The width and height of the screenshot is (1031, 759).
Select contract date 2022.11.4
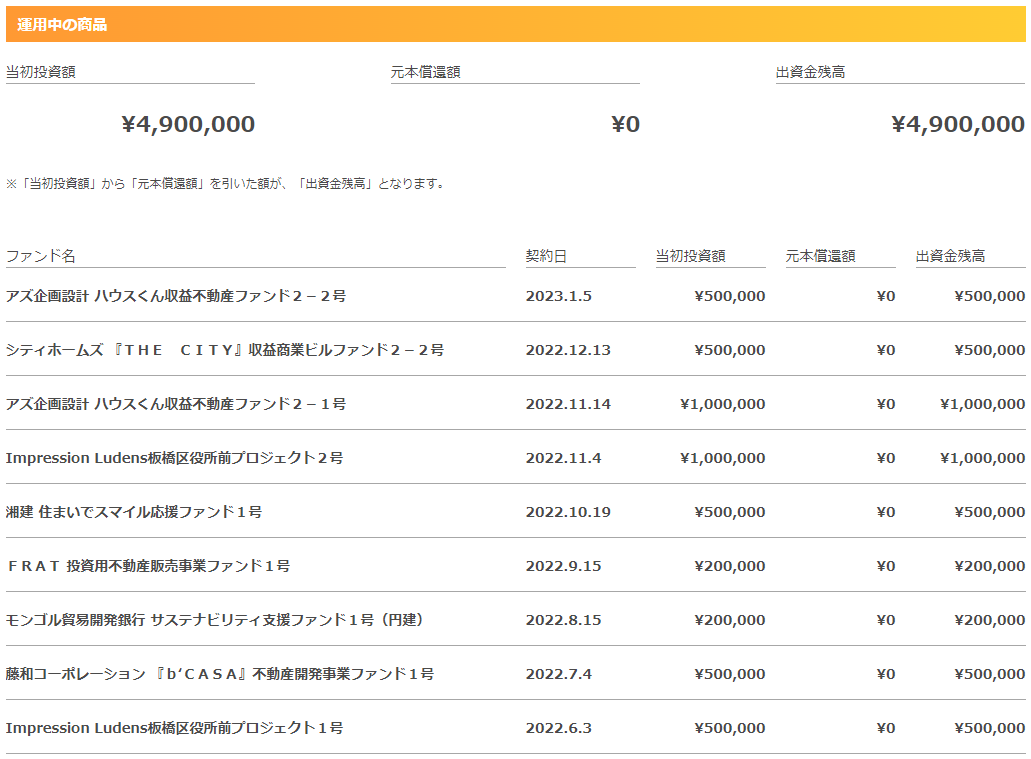563,458
